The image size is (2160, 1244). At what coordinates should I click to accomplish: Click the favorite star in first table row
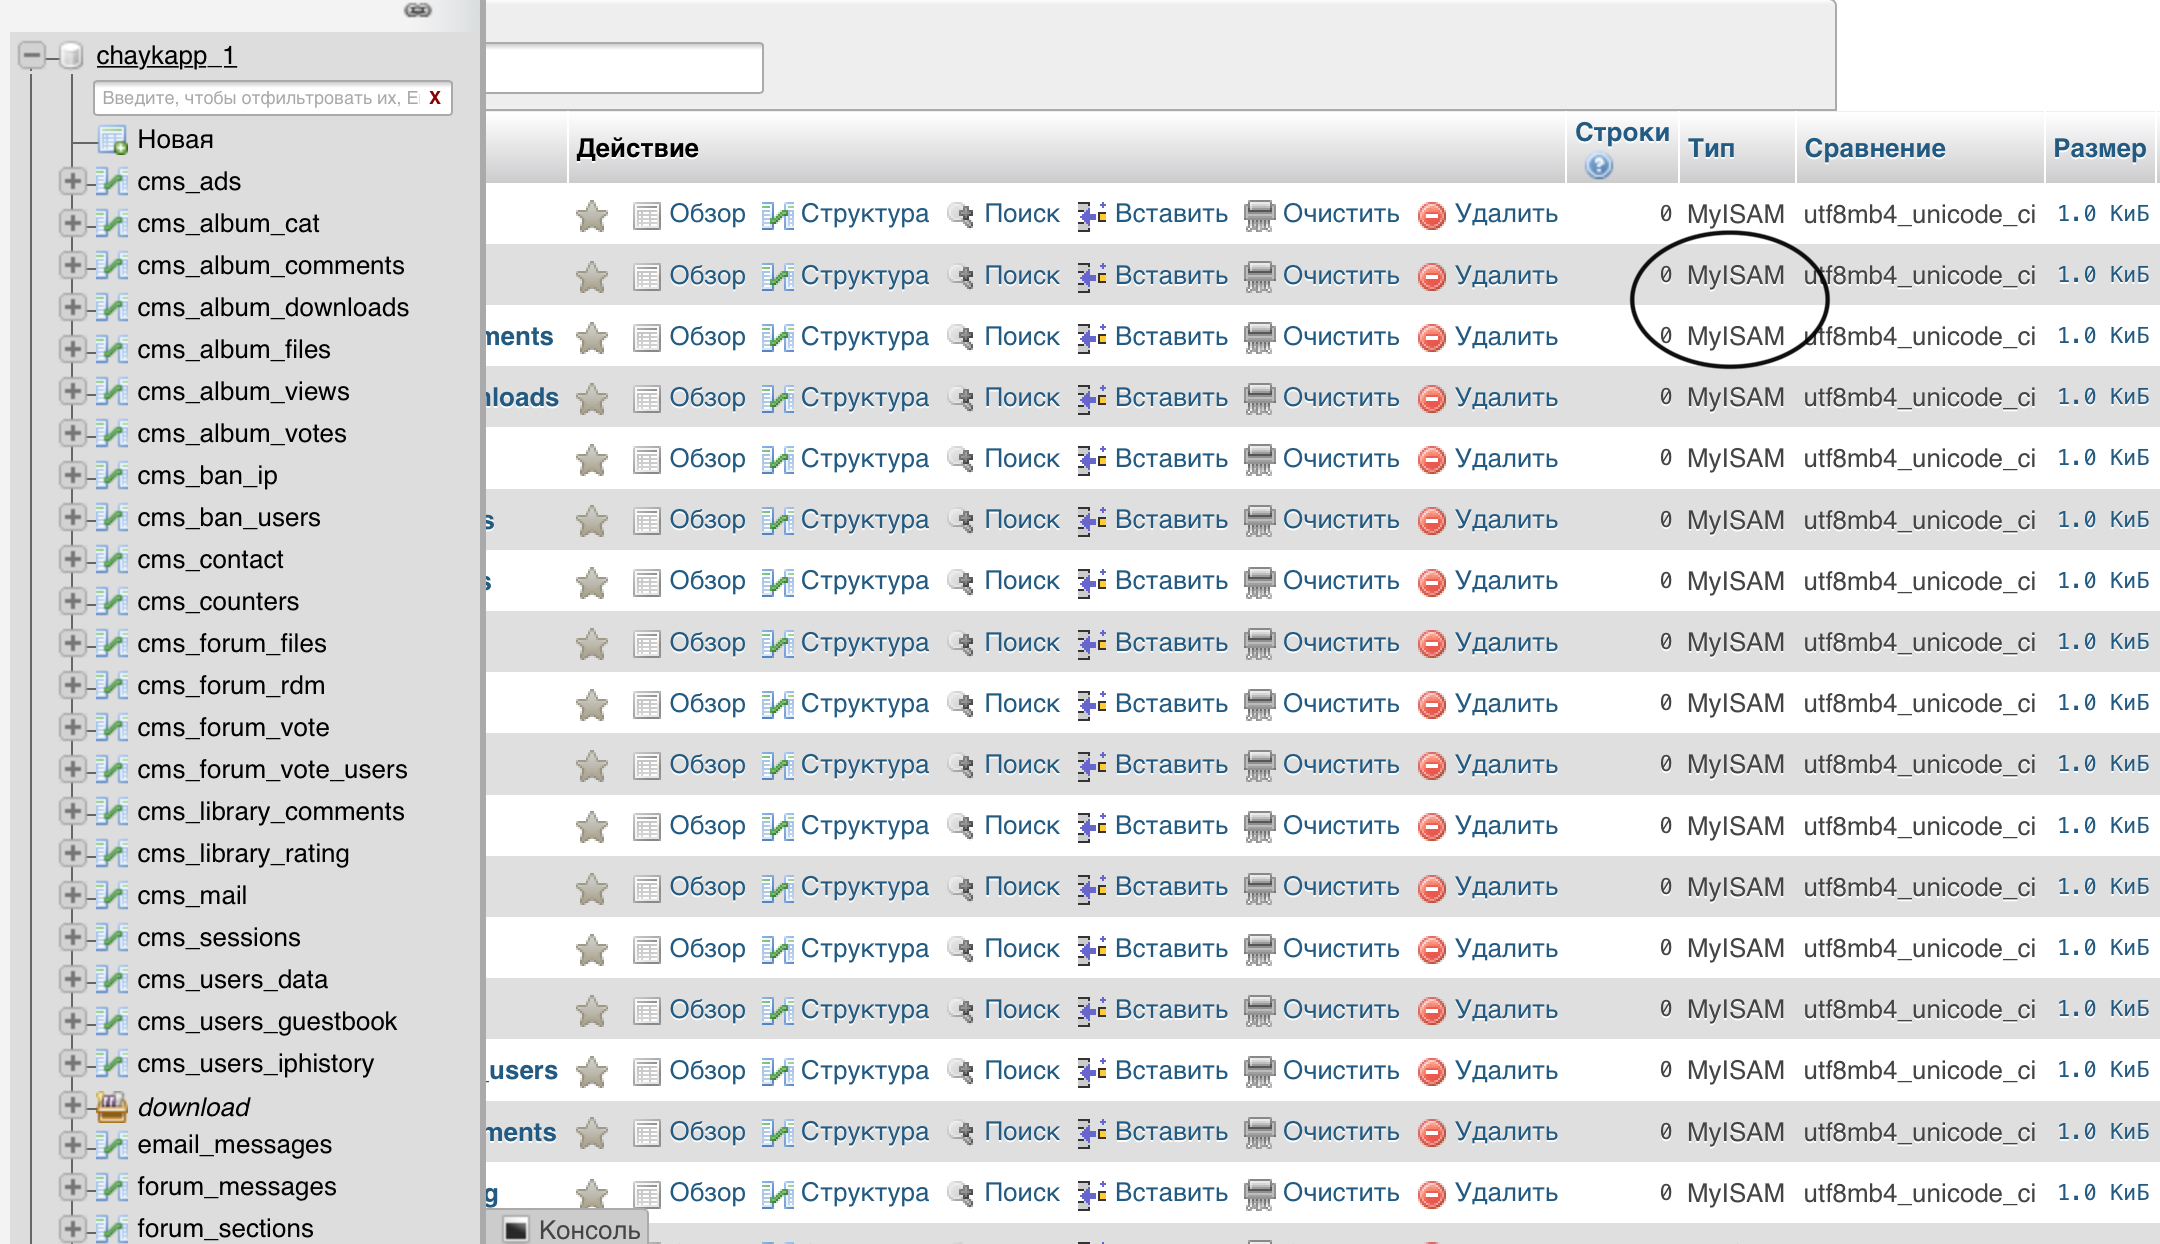[592, 215]
